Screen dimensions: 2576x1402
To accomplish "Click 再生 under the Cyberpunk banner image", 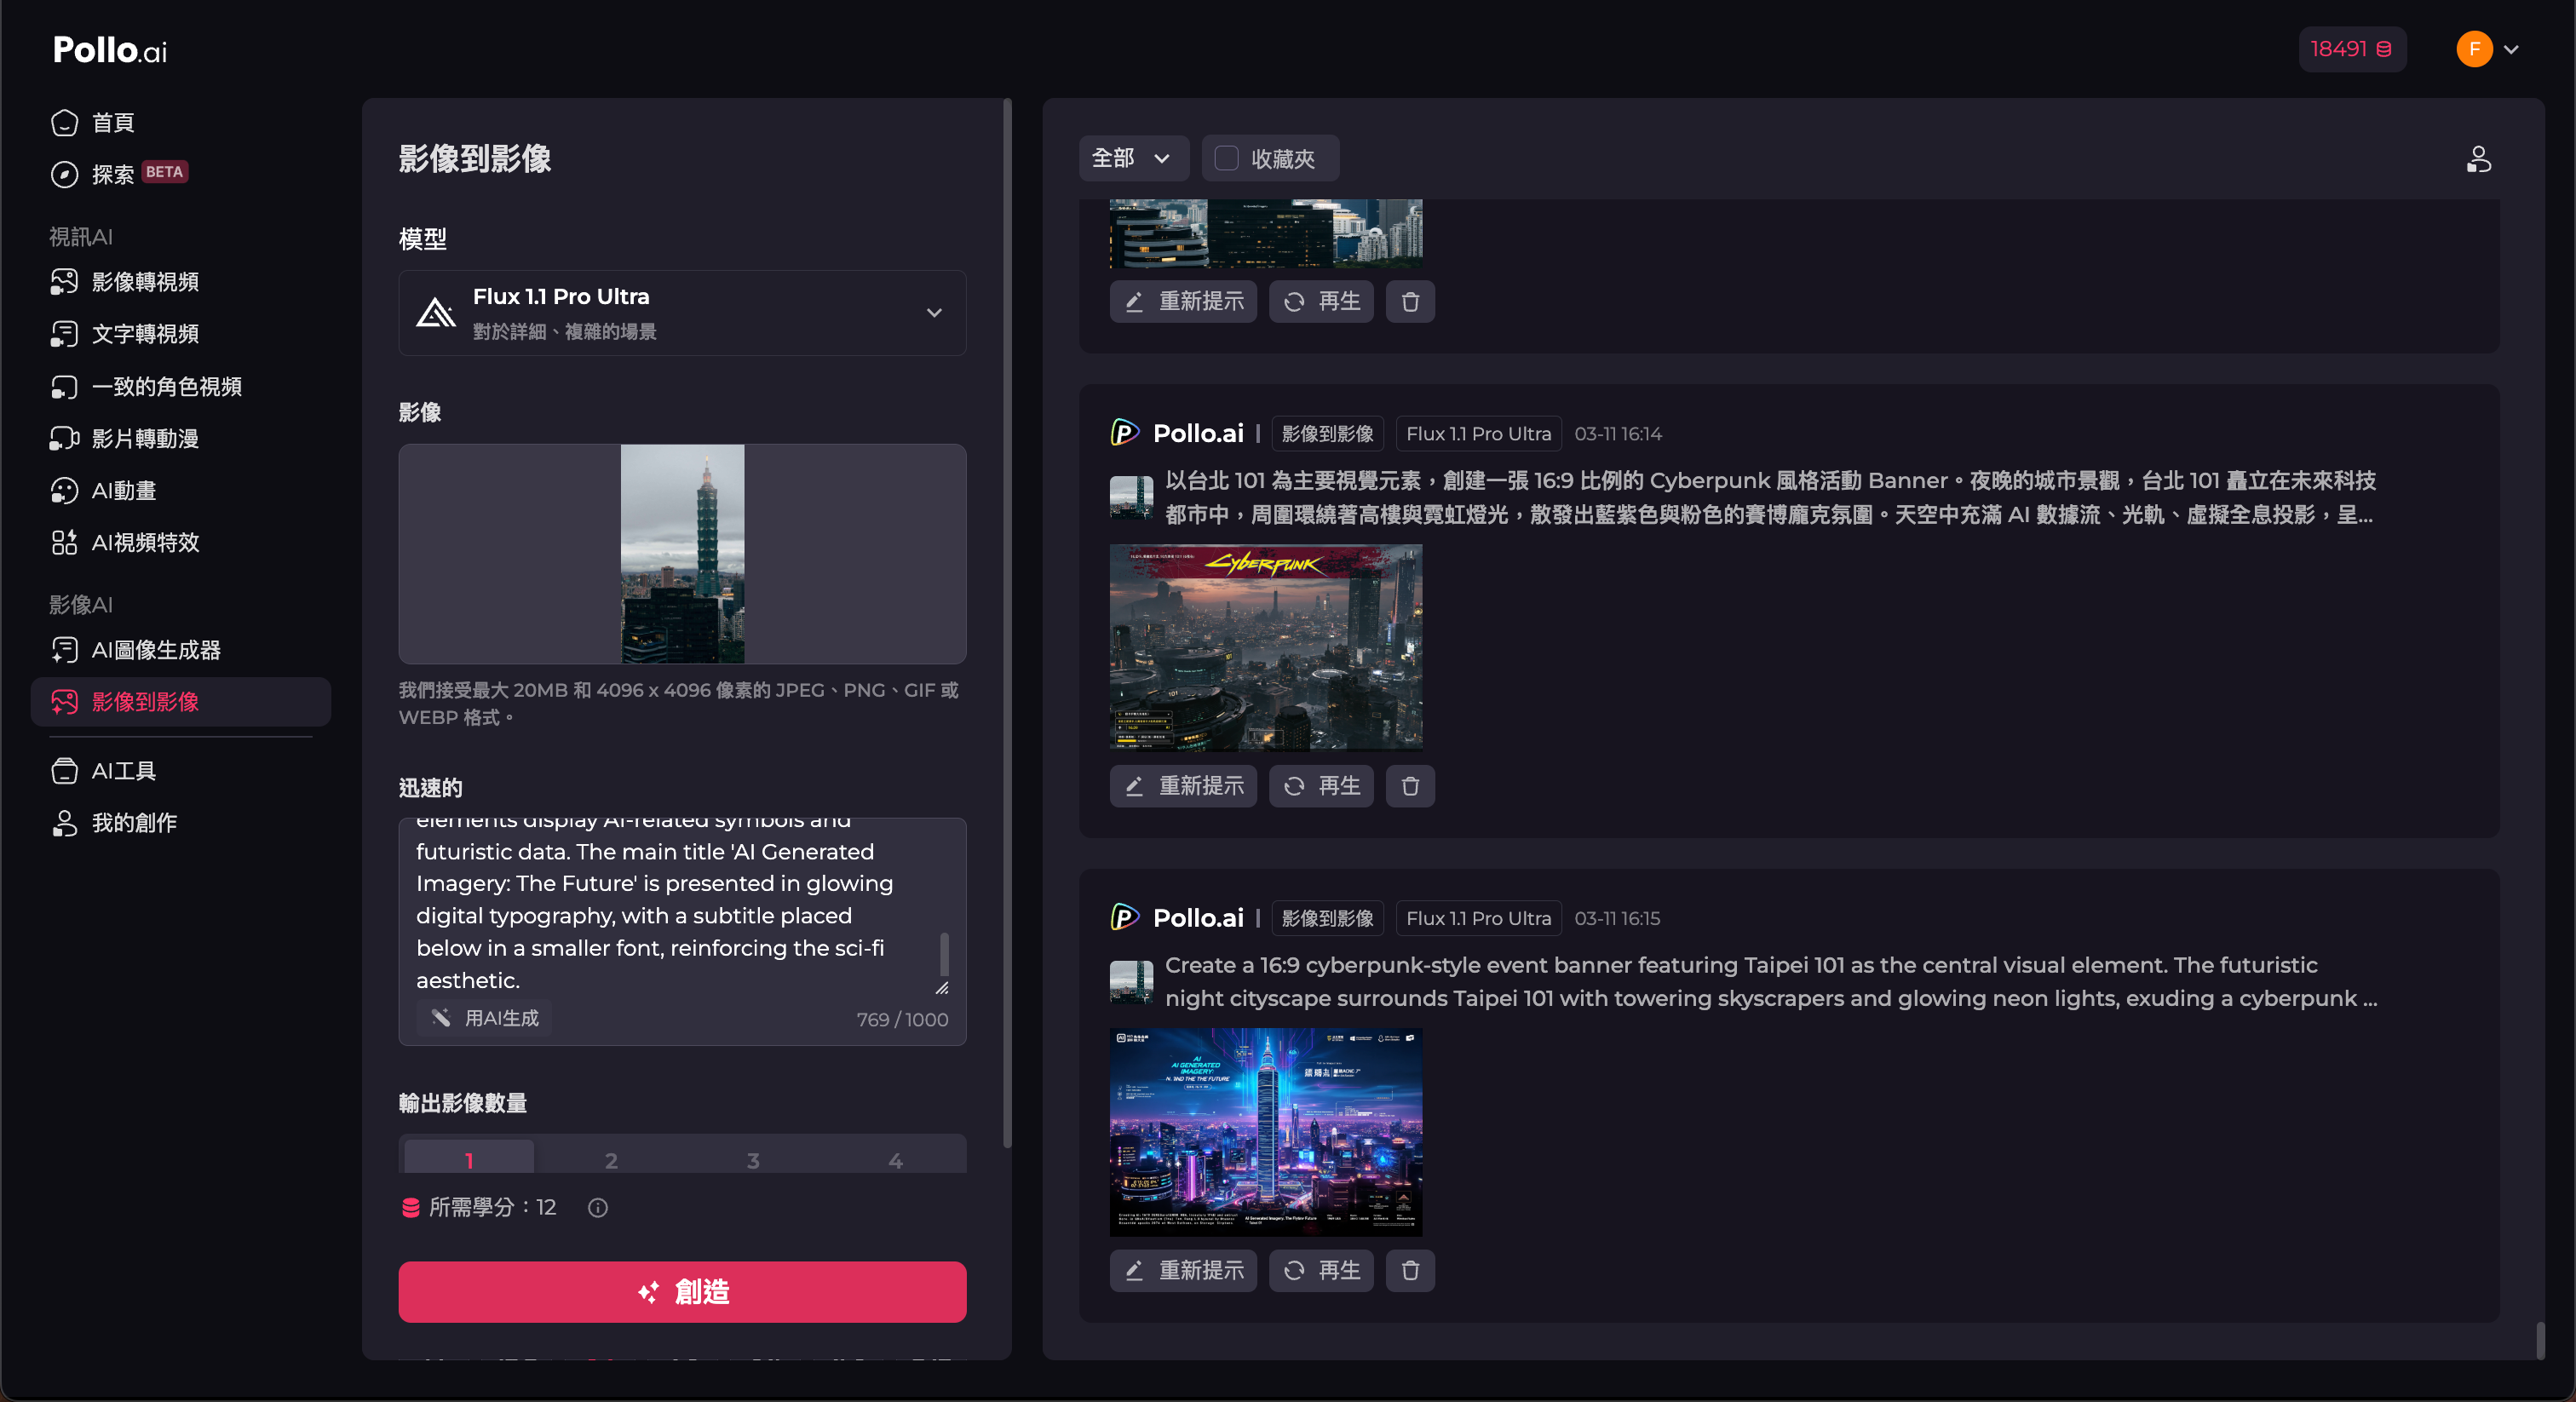I will point(1321,786).
